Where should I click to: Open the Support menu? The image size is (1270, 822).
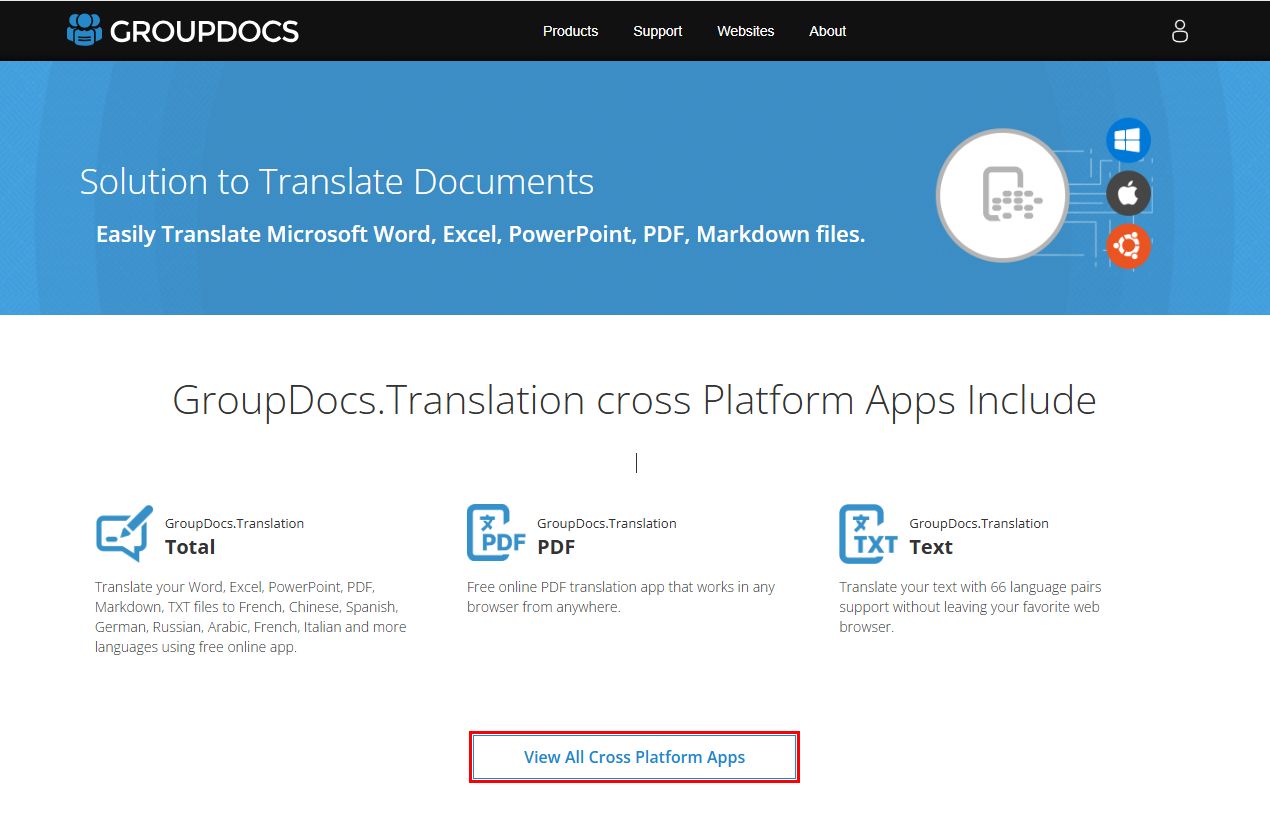[657, 31]
